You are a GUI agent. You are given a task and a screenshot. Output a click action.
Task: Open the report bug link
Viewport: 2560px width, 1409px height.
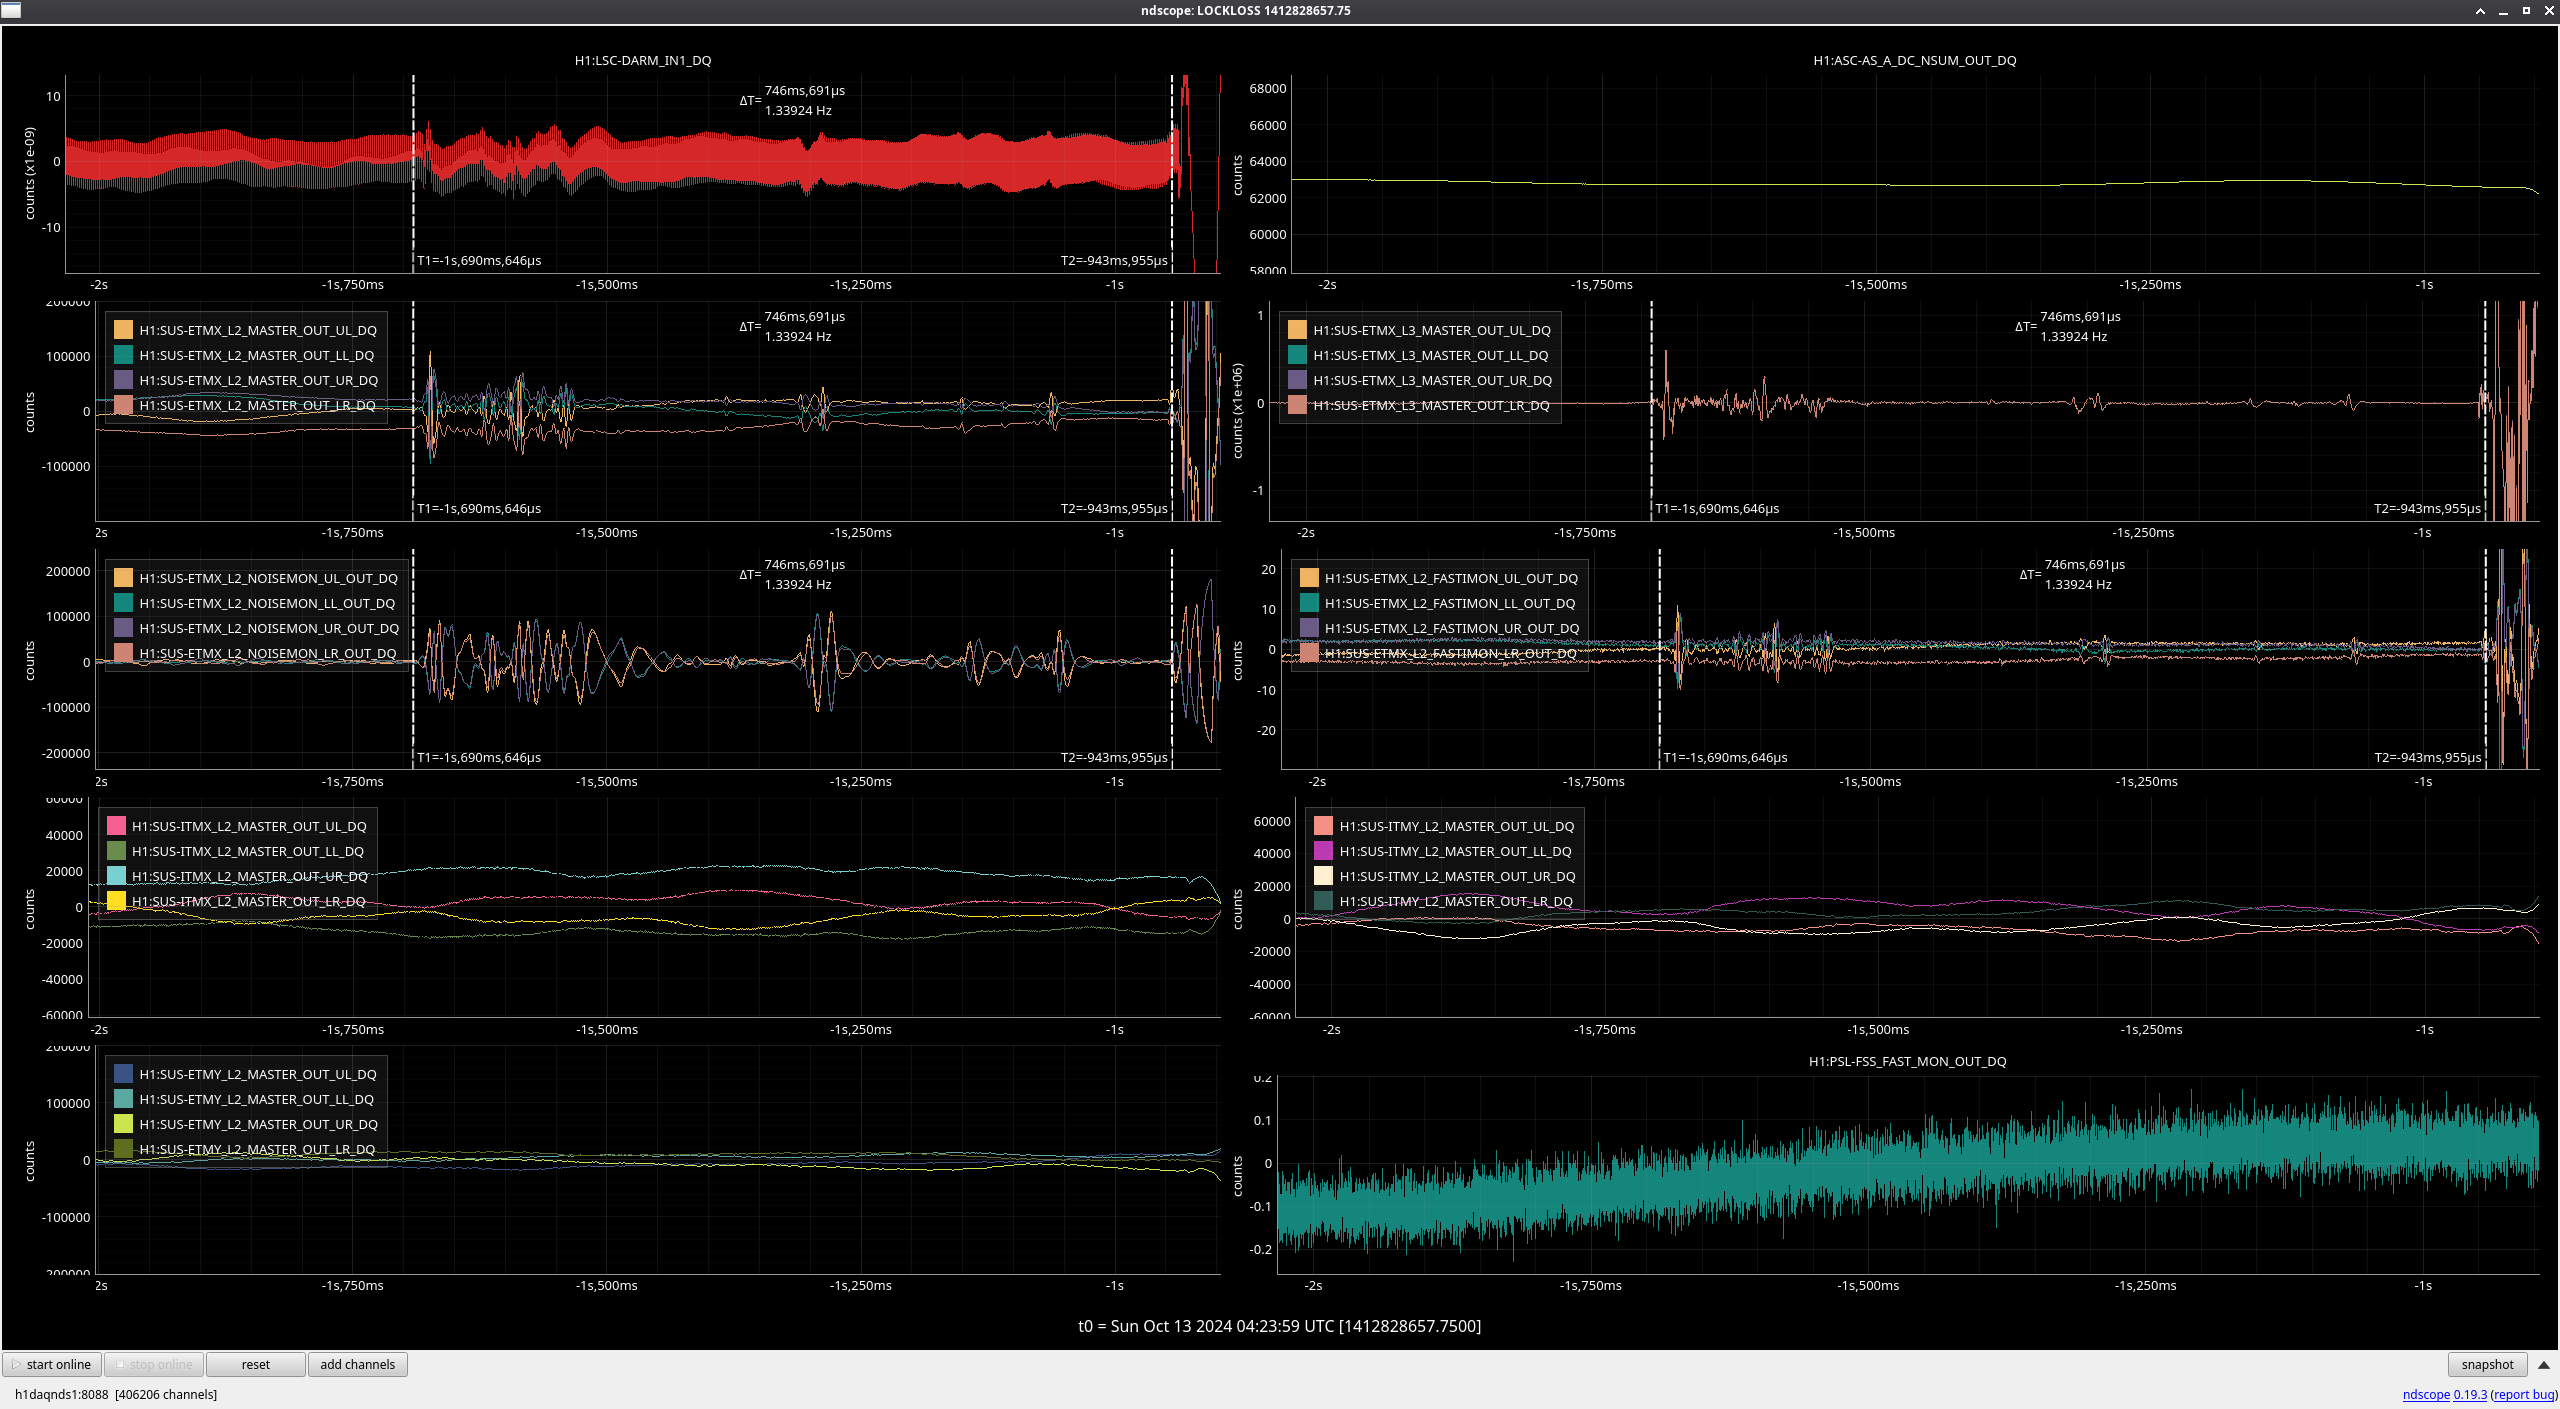[2524, 1394]
